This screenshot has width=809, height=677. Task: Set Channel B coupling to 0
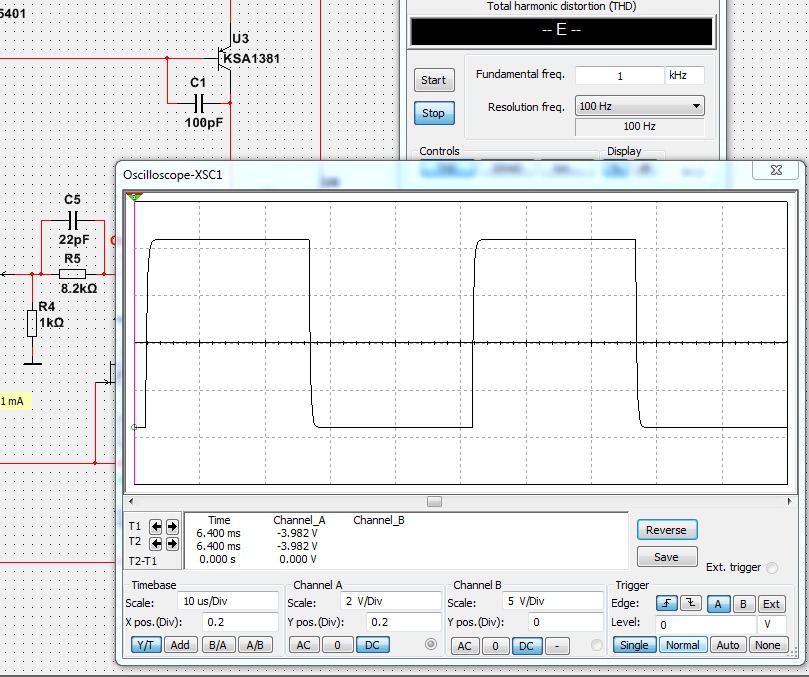495,646
